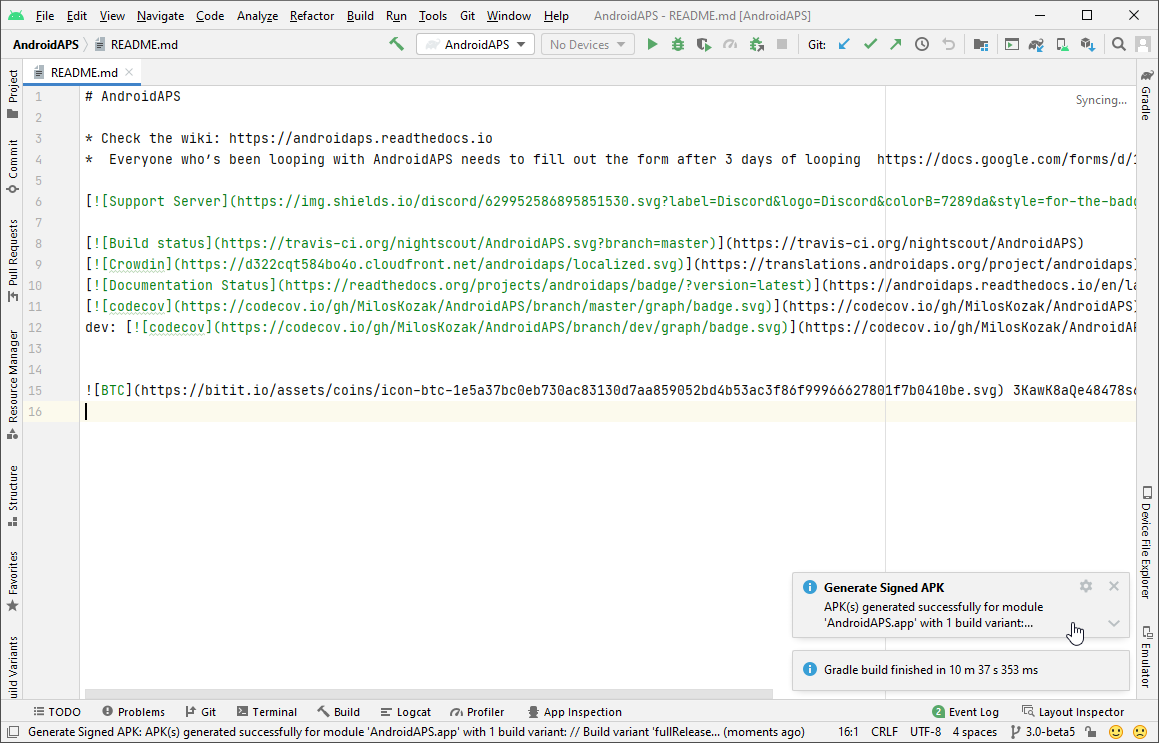Open the Build menu

360,16
